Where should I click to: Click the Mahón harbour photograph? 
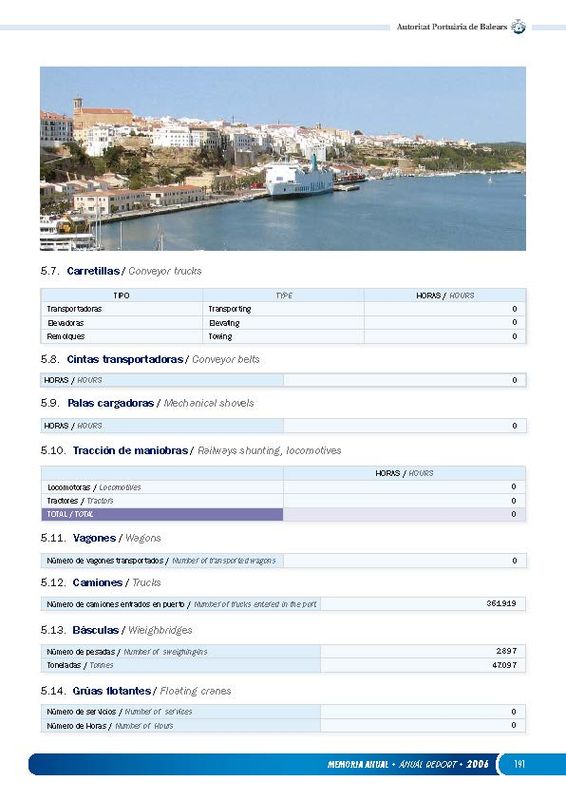pos(283,159)
